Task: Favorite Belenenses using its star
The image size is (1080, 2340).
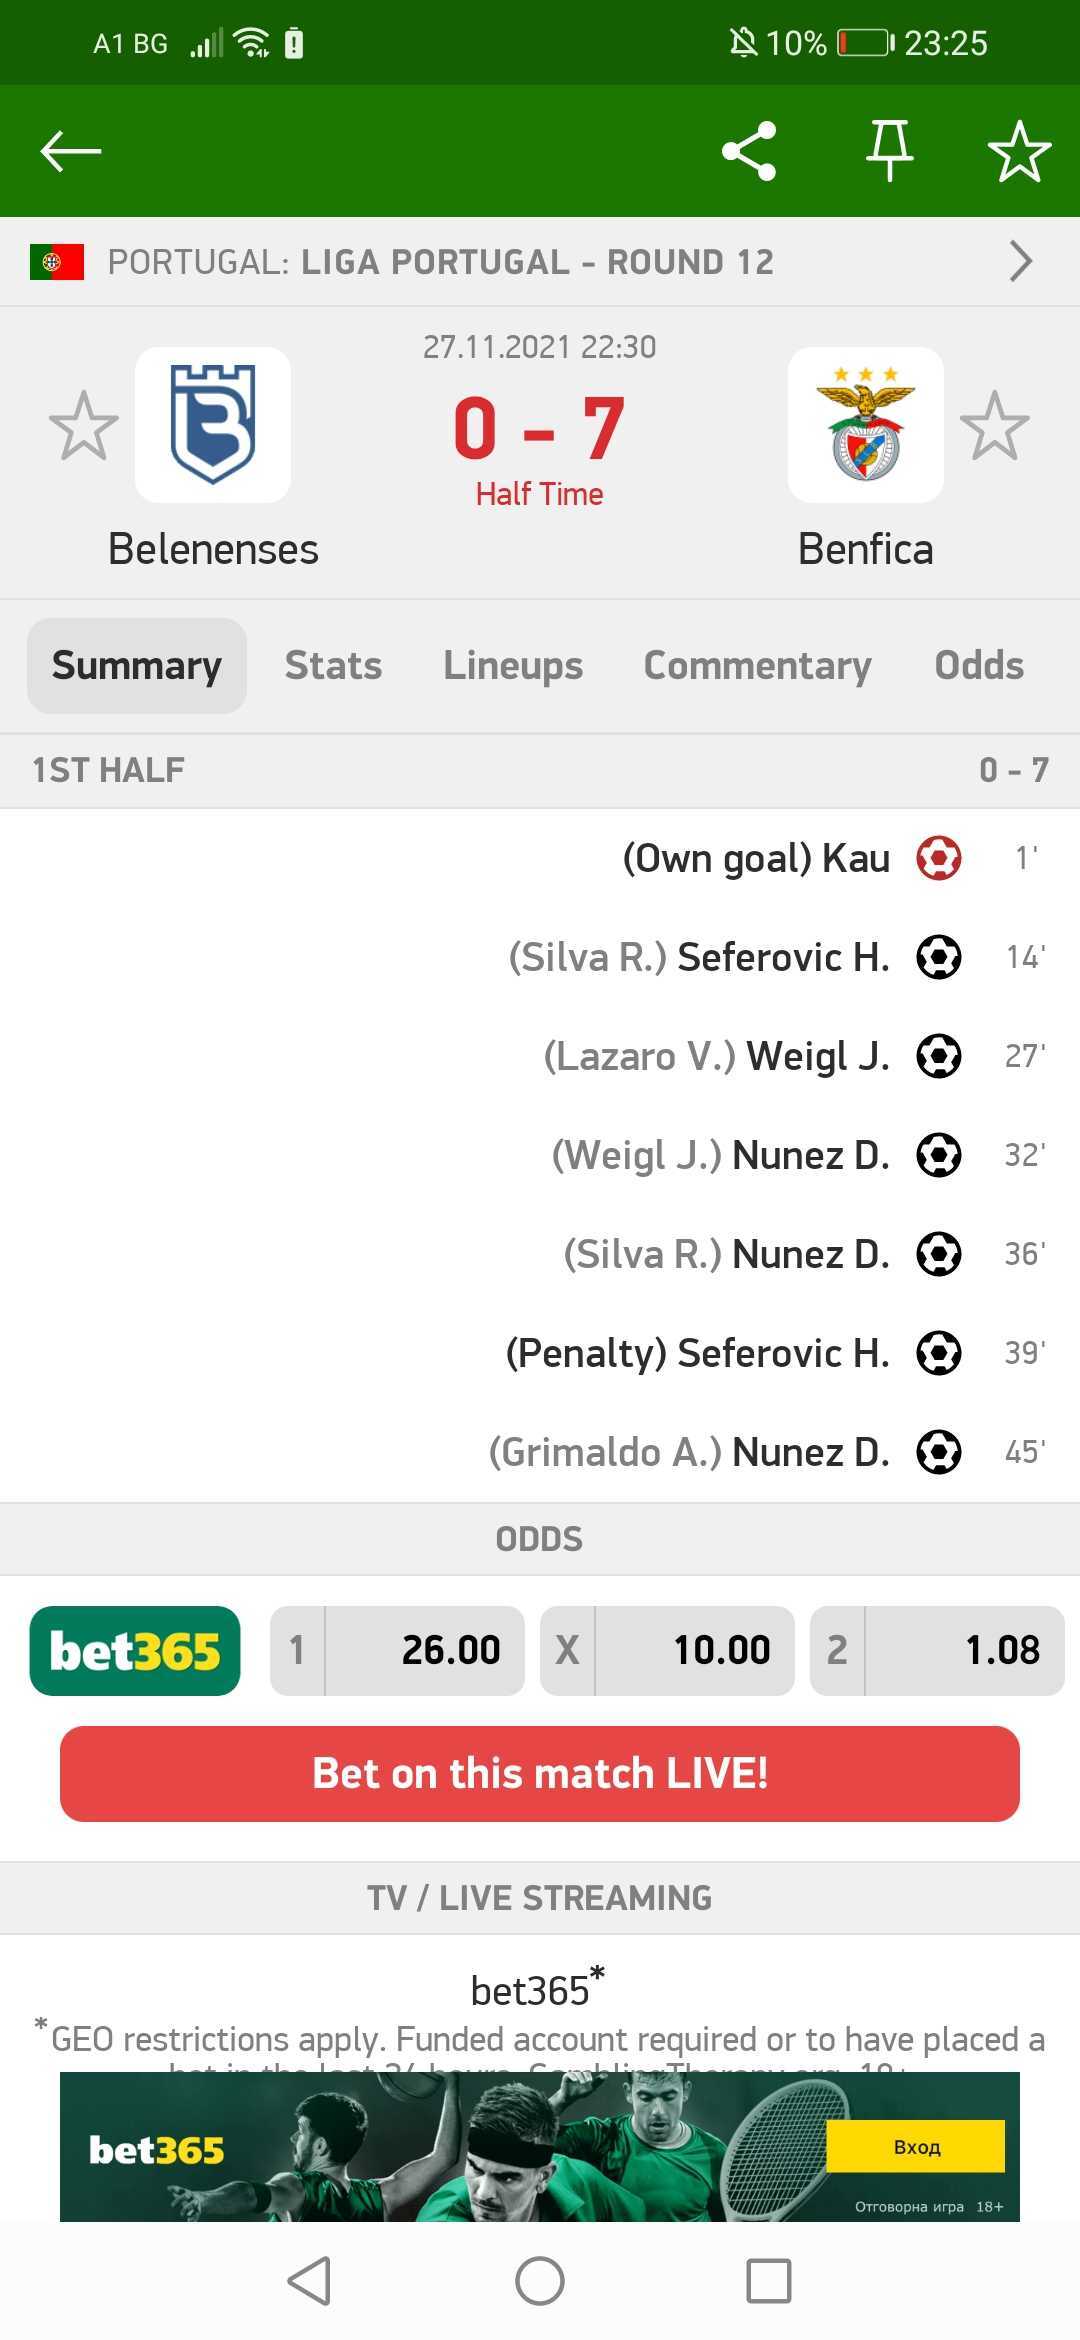Action: point(84,426)
